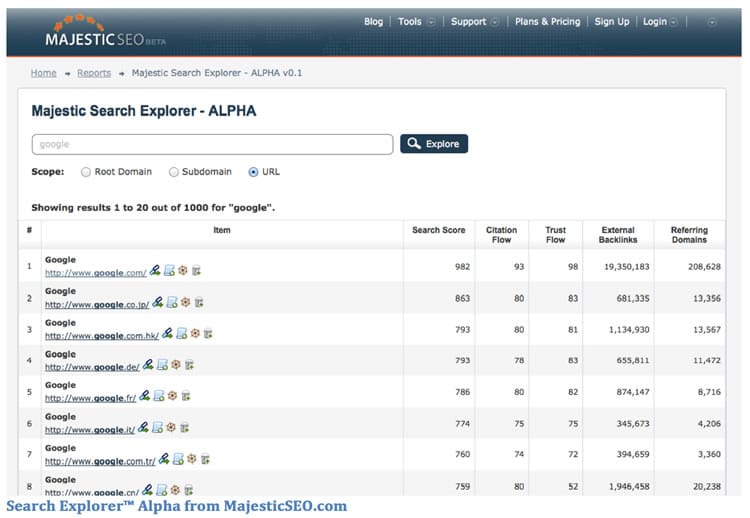Open the Sign Up page
The height and width of the screenshot is (518, 750).
612,22
